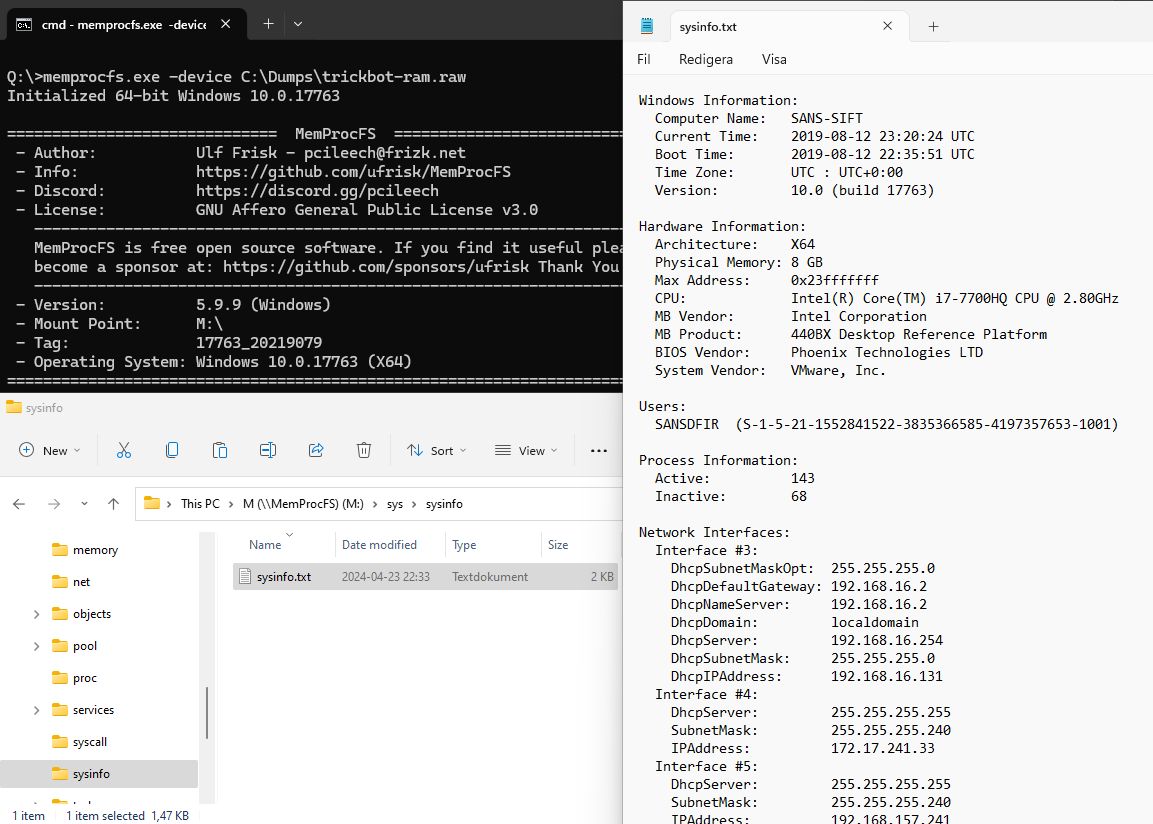Image resolution: width=1153 pixels, height=824 pixels.
Task: Select the sysinfo.txt Notepad tab
Action: (x=790, y=26)
